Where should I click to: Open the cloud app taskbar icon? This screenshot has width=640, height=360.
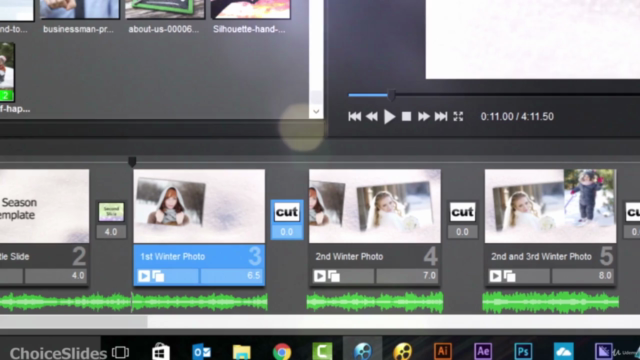[564, 351]
